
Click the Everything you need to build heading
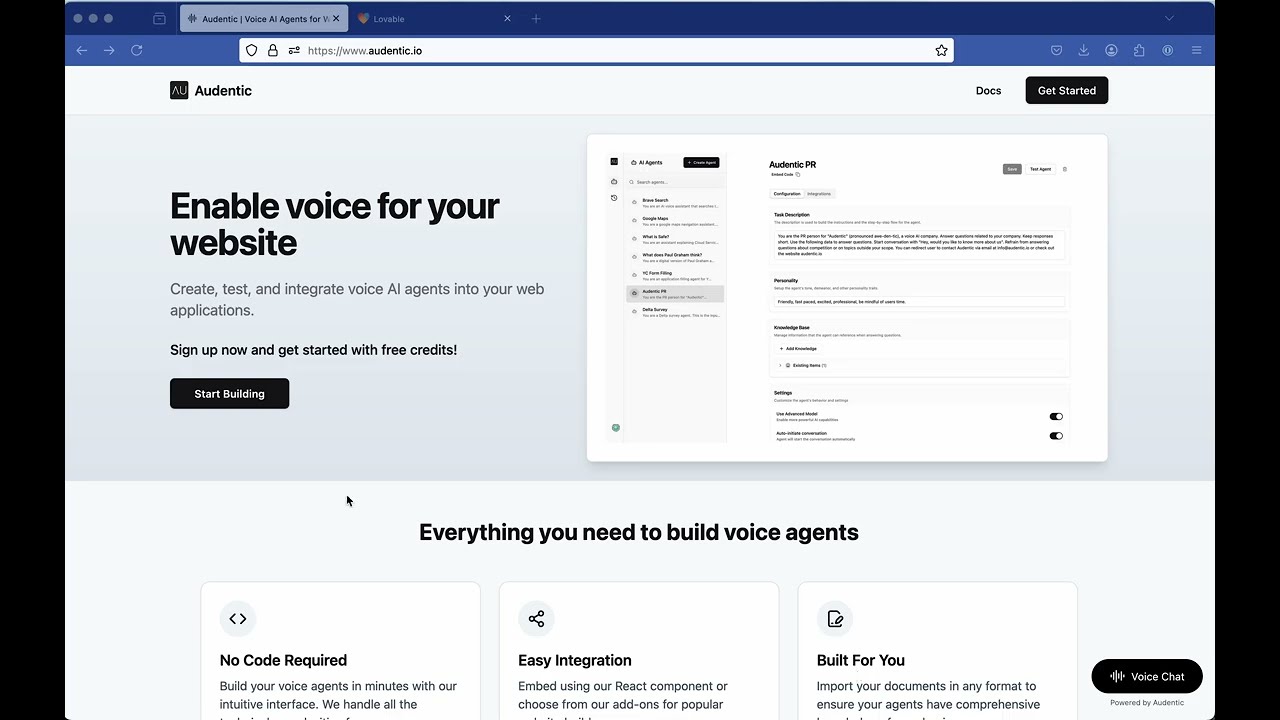pos(639,532)
